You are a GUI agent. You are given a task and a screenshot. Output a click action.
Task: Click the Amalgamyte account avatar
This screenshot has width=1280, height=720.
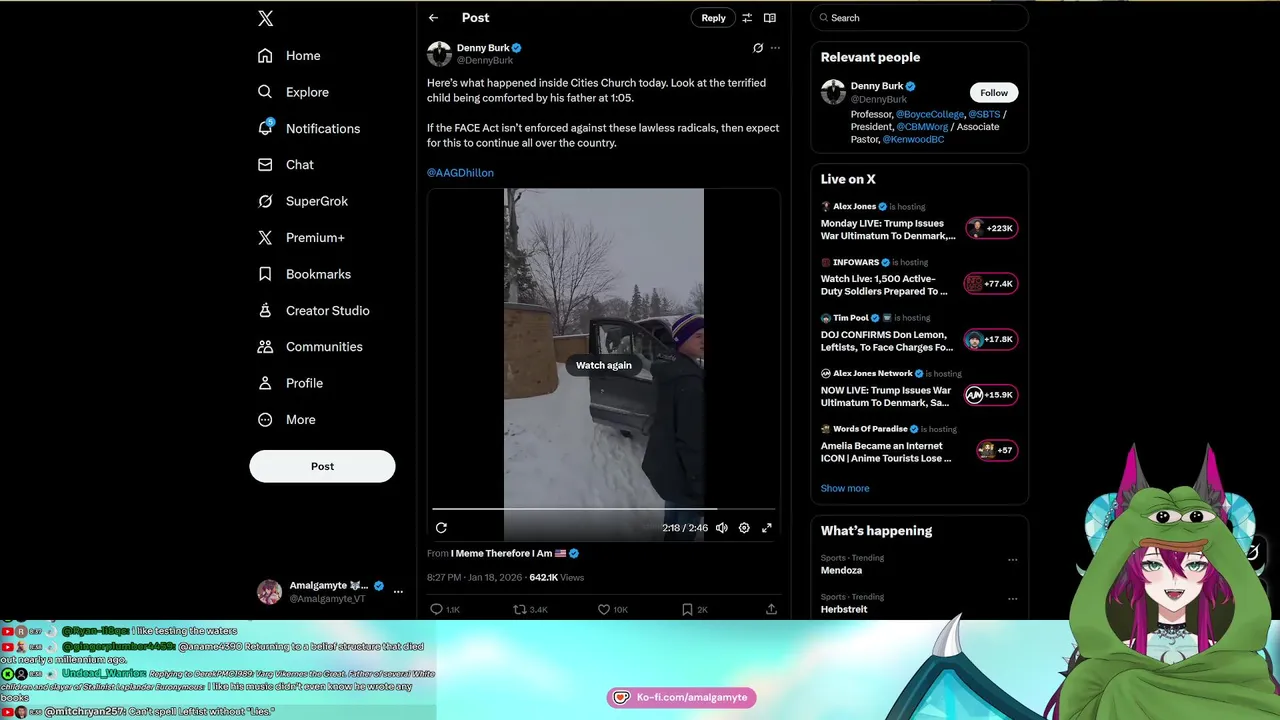(269, 592)
